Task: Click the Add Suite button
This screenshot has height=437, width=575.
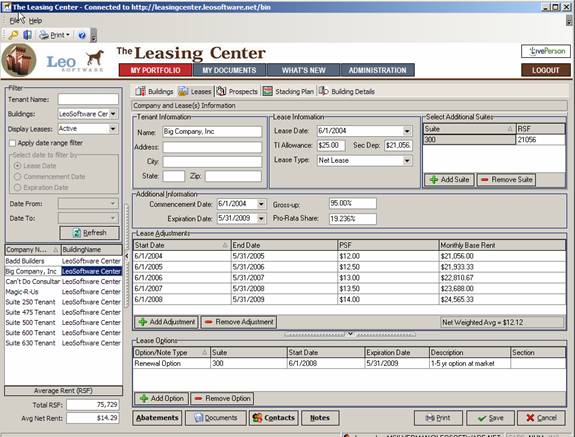Action: click(x=450, y=180)
